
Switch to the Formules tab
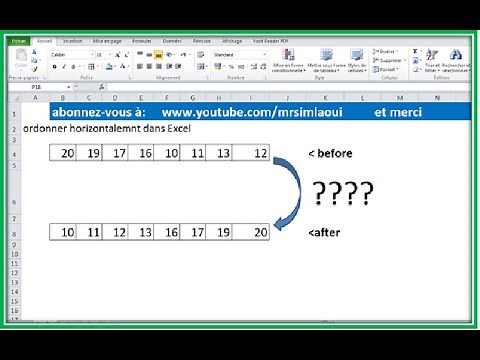(142, 41)
